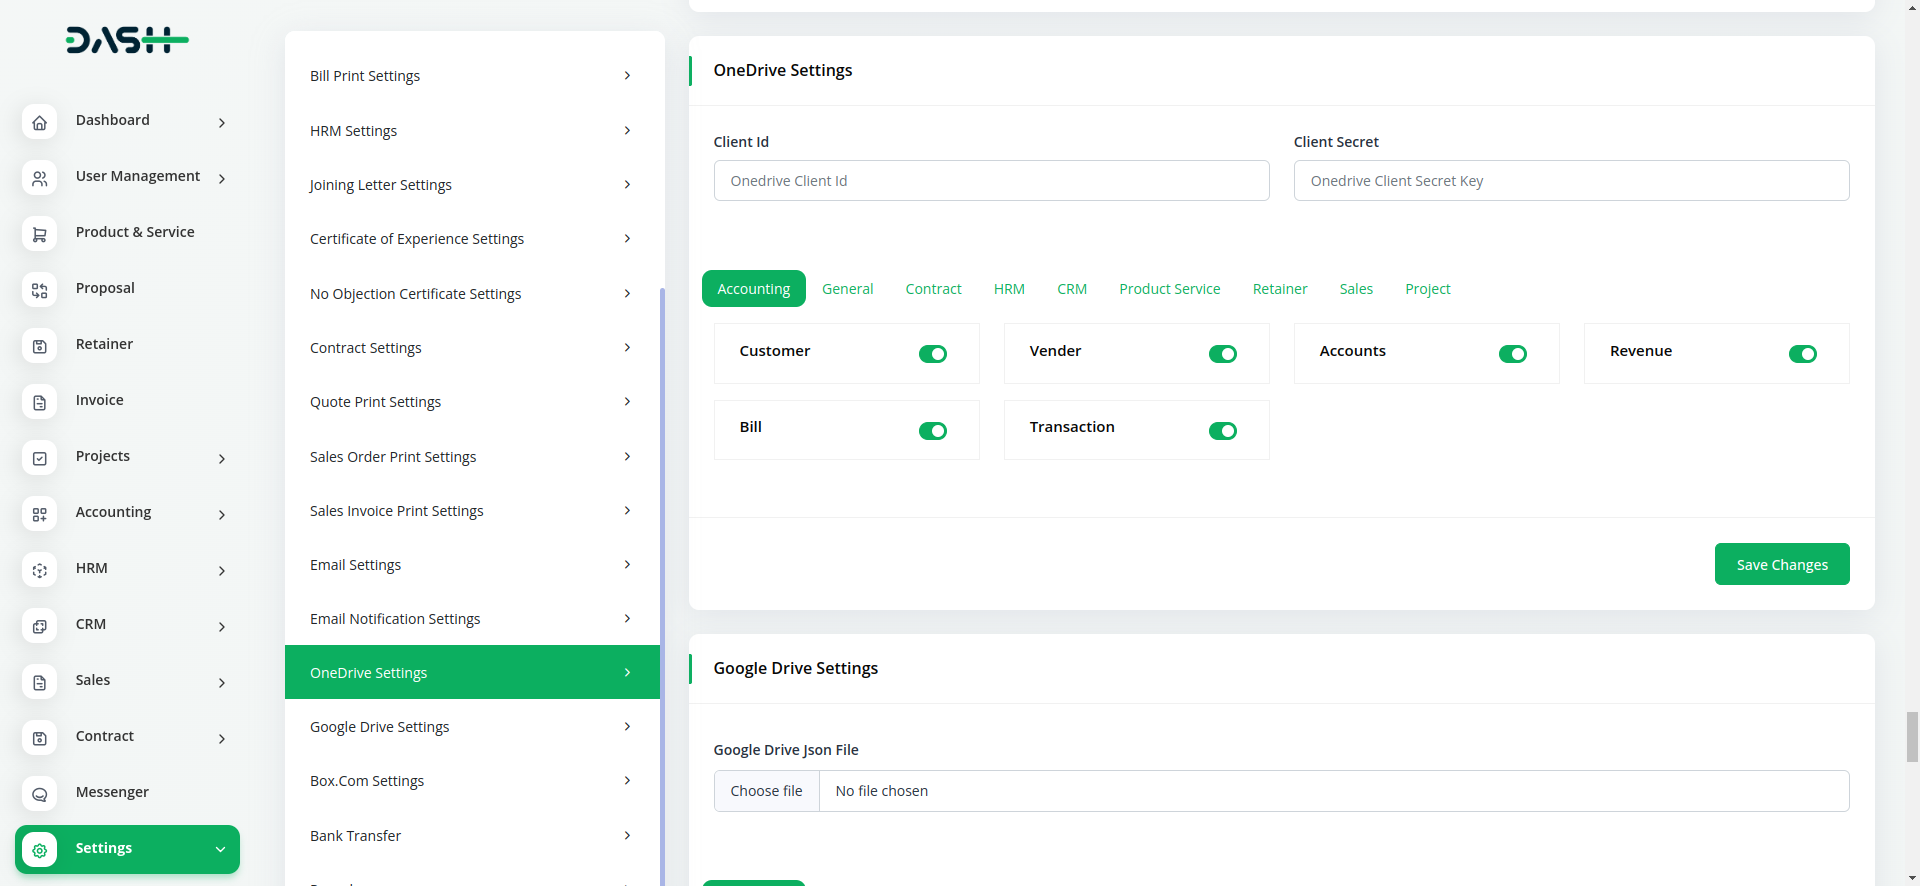Screen dimensions: 1920x886
Task: Click the Invoice document icon
Action: coord(39,402)
